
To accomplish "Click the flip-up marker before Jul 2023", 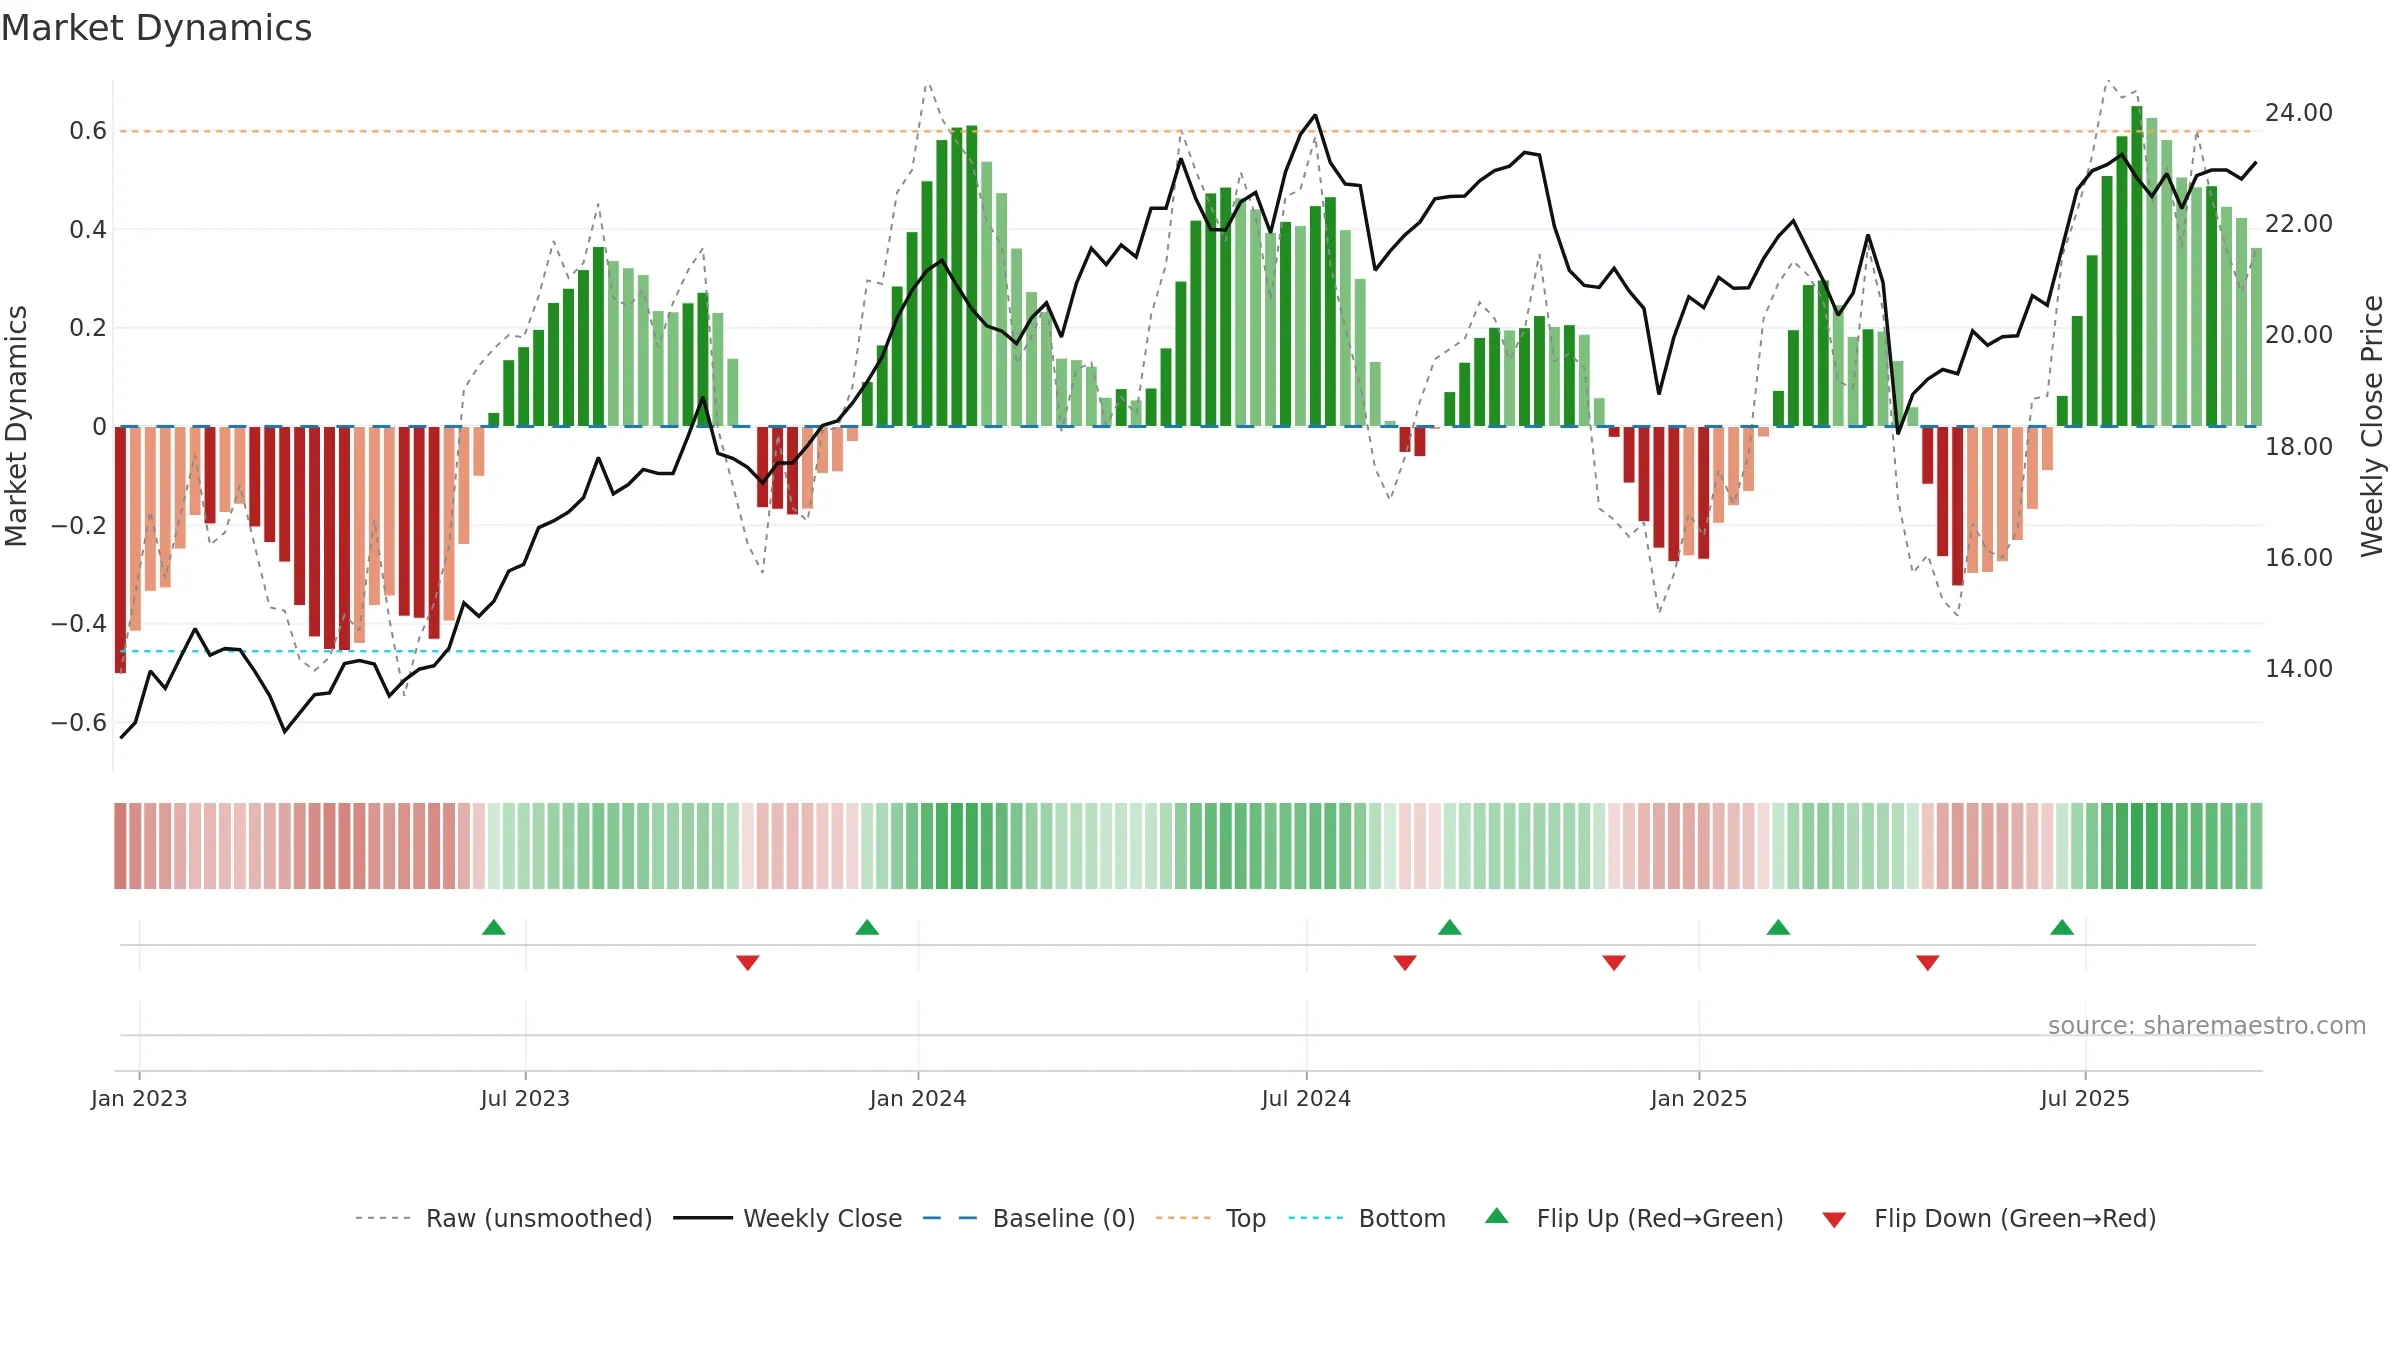I will (494, 927).
